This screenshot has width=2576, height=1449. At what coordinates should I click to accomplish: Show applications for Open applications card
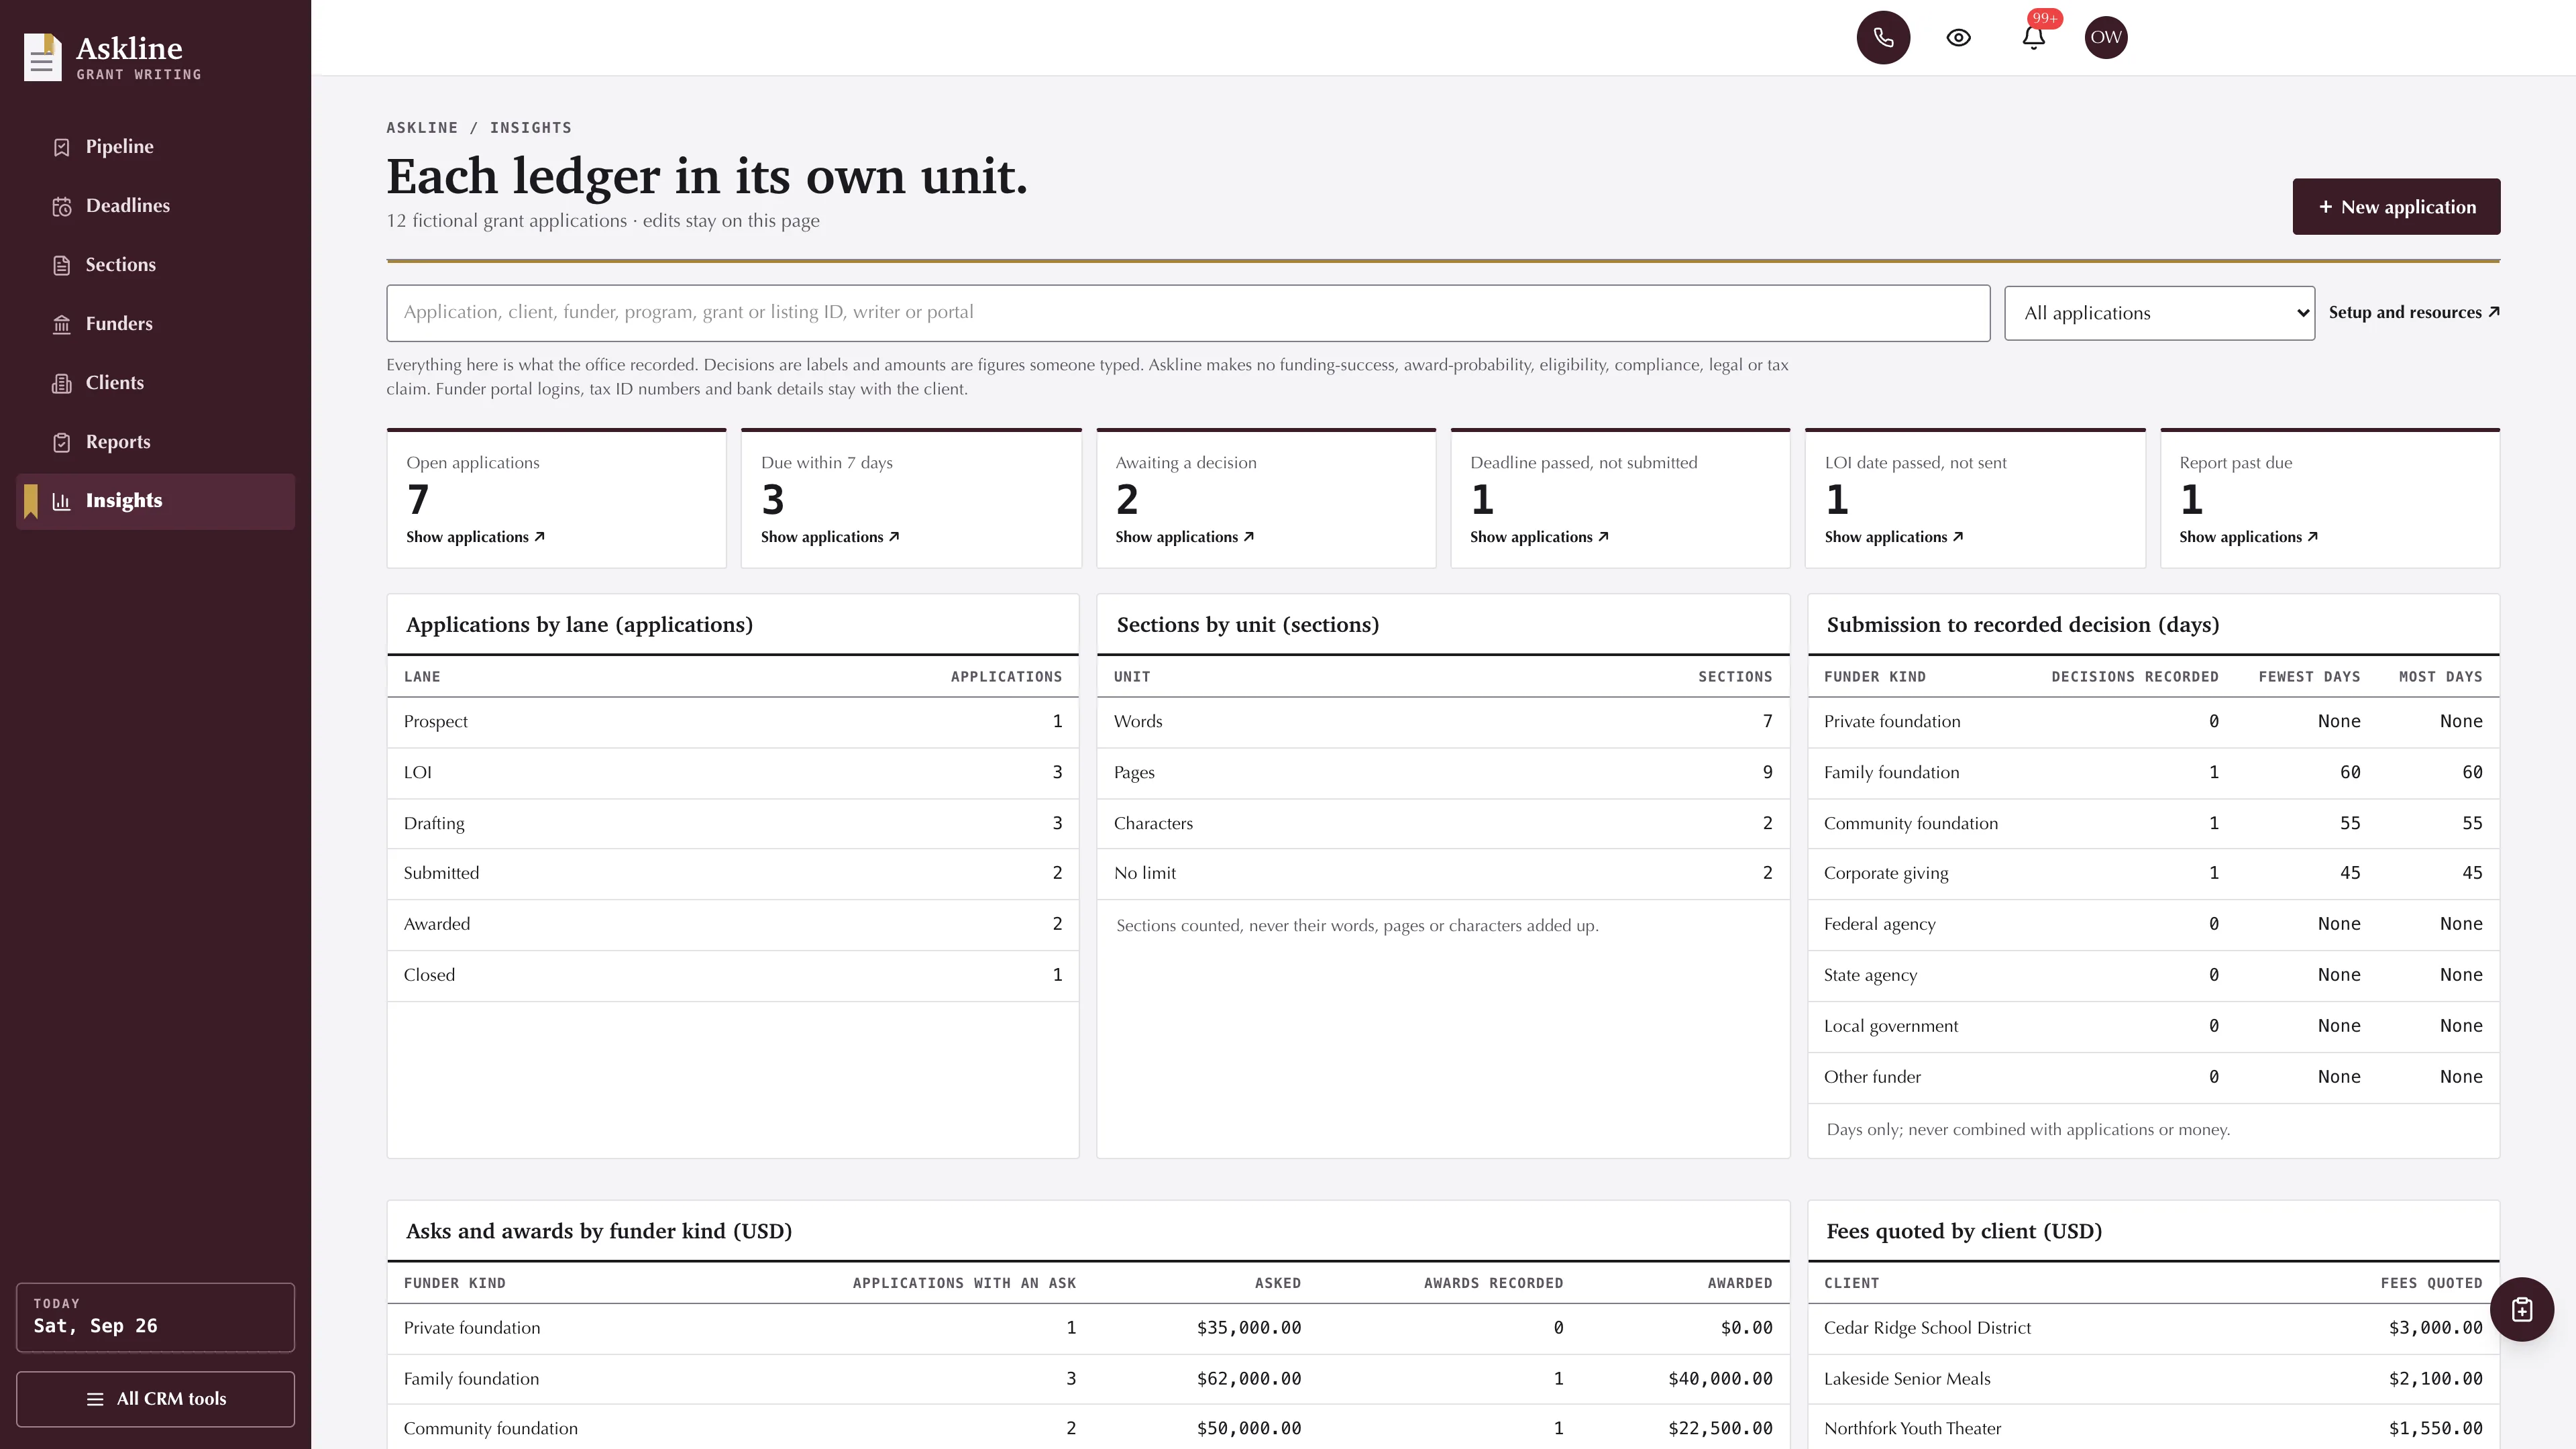475,537
